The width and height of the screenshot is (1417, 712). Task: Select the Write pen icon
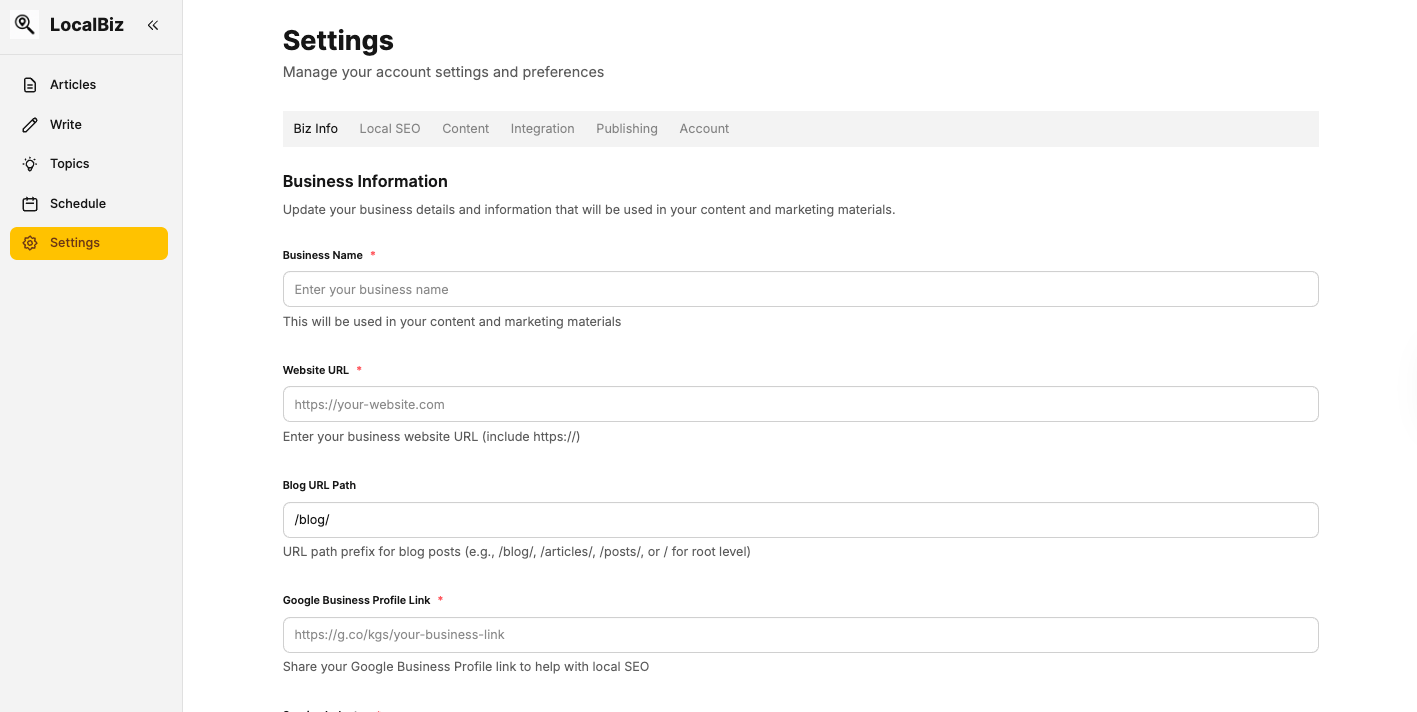[28, 124]
